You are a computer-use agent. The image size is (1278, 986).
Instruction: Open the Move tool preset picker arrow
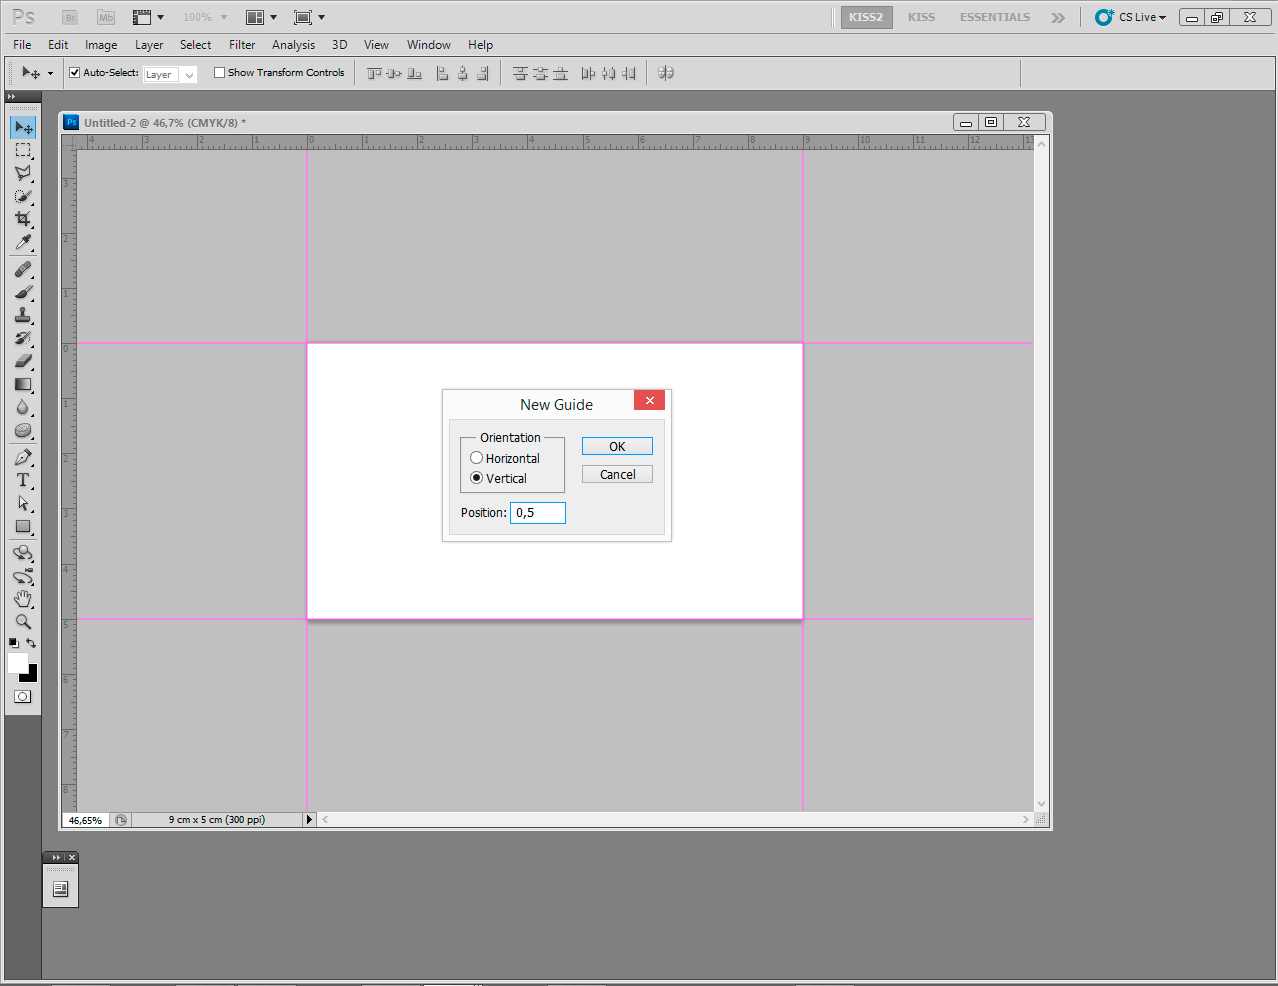(50, 73)
